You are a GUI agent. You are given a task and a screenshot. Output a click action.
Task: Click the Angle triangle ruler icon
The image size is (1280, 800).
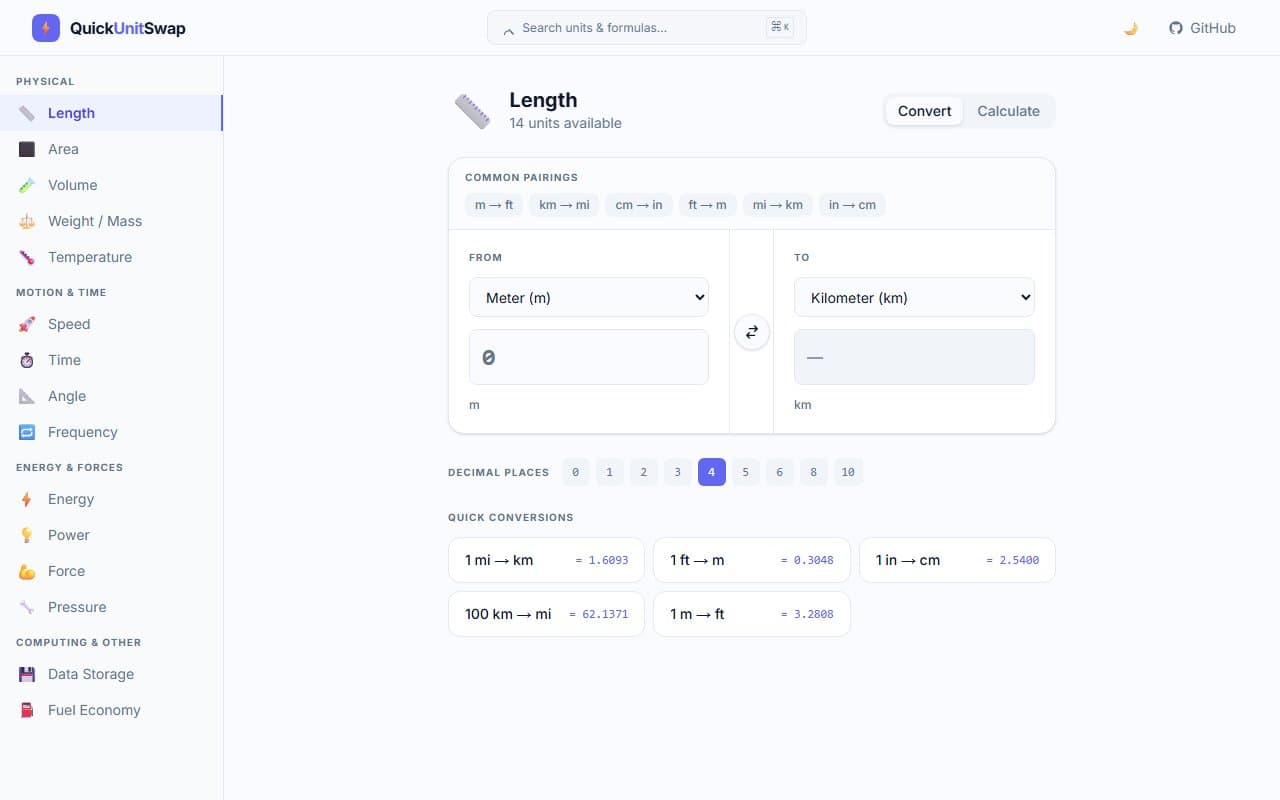point(27,396)
